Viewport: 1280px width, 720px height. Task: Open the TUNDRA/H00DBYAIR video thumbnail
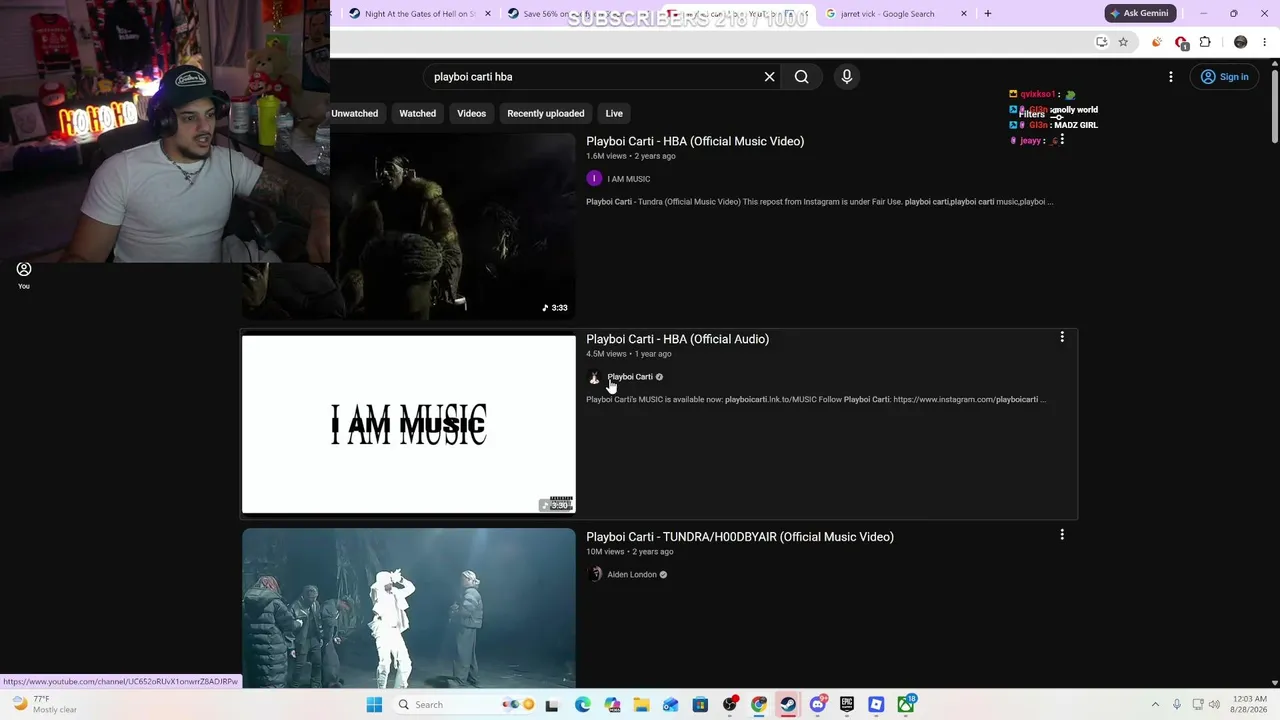pos(409,608)
